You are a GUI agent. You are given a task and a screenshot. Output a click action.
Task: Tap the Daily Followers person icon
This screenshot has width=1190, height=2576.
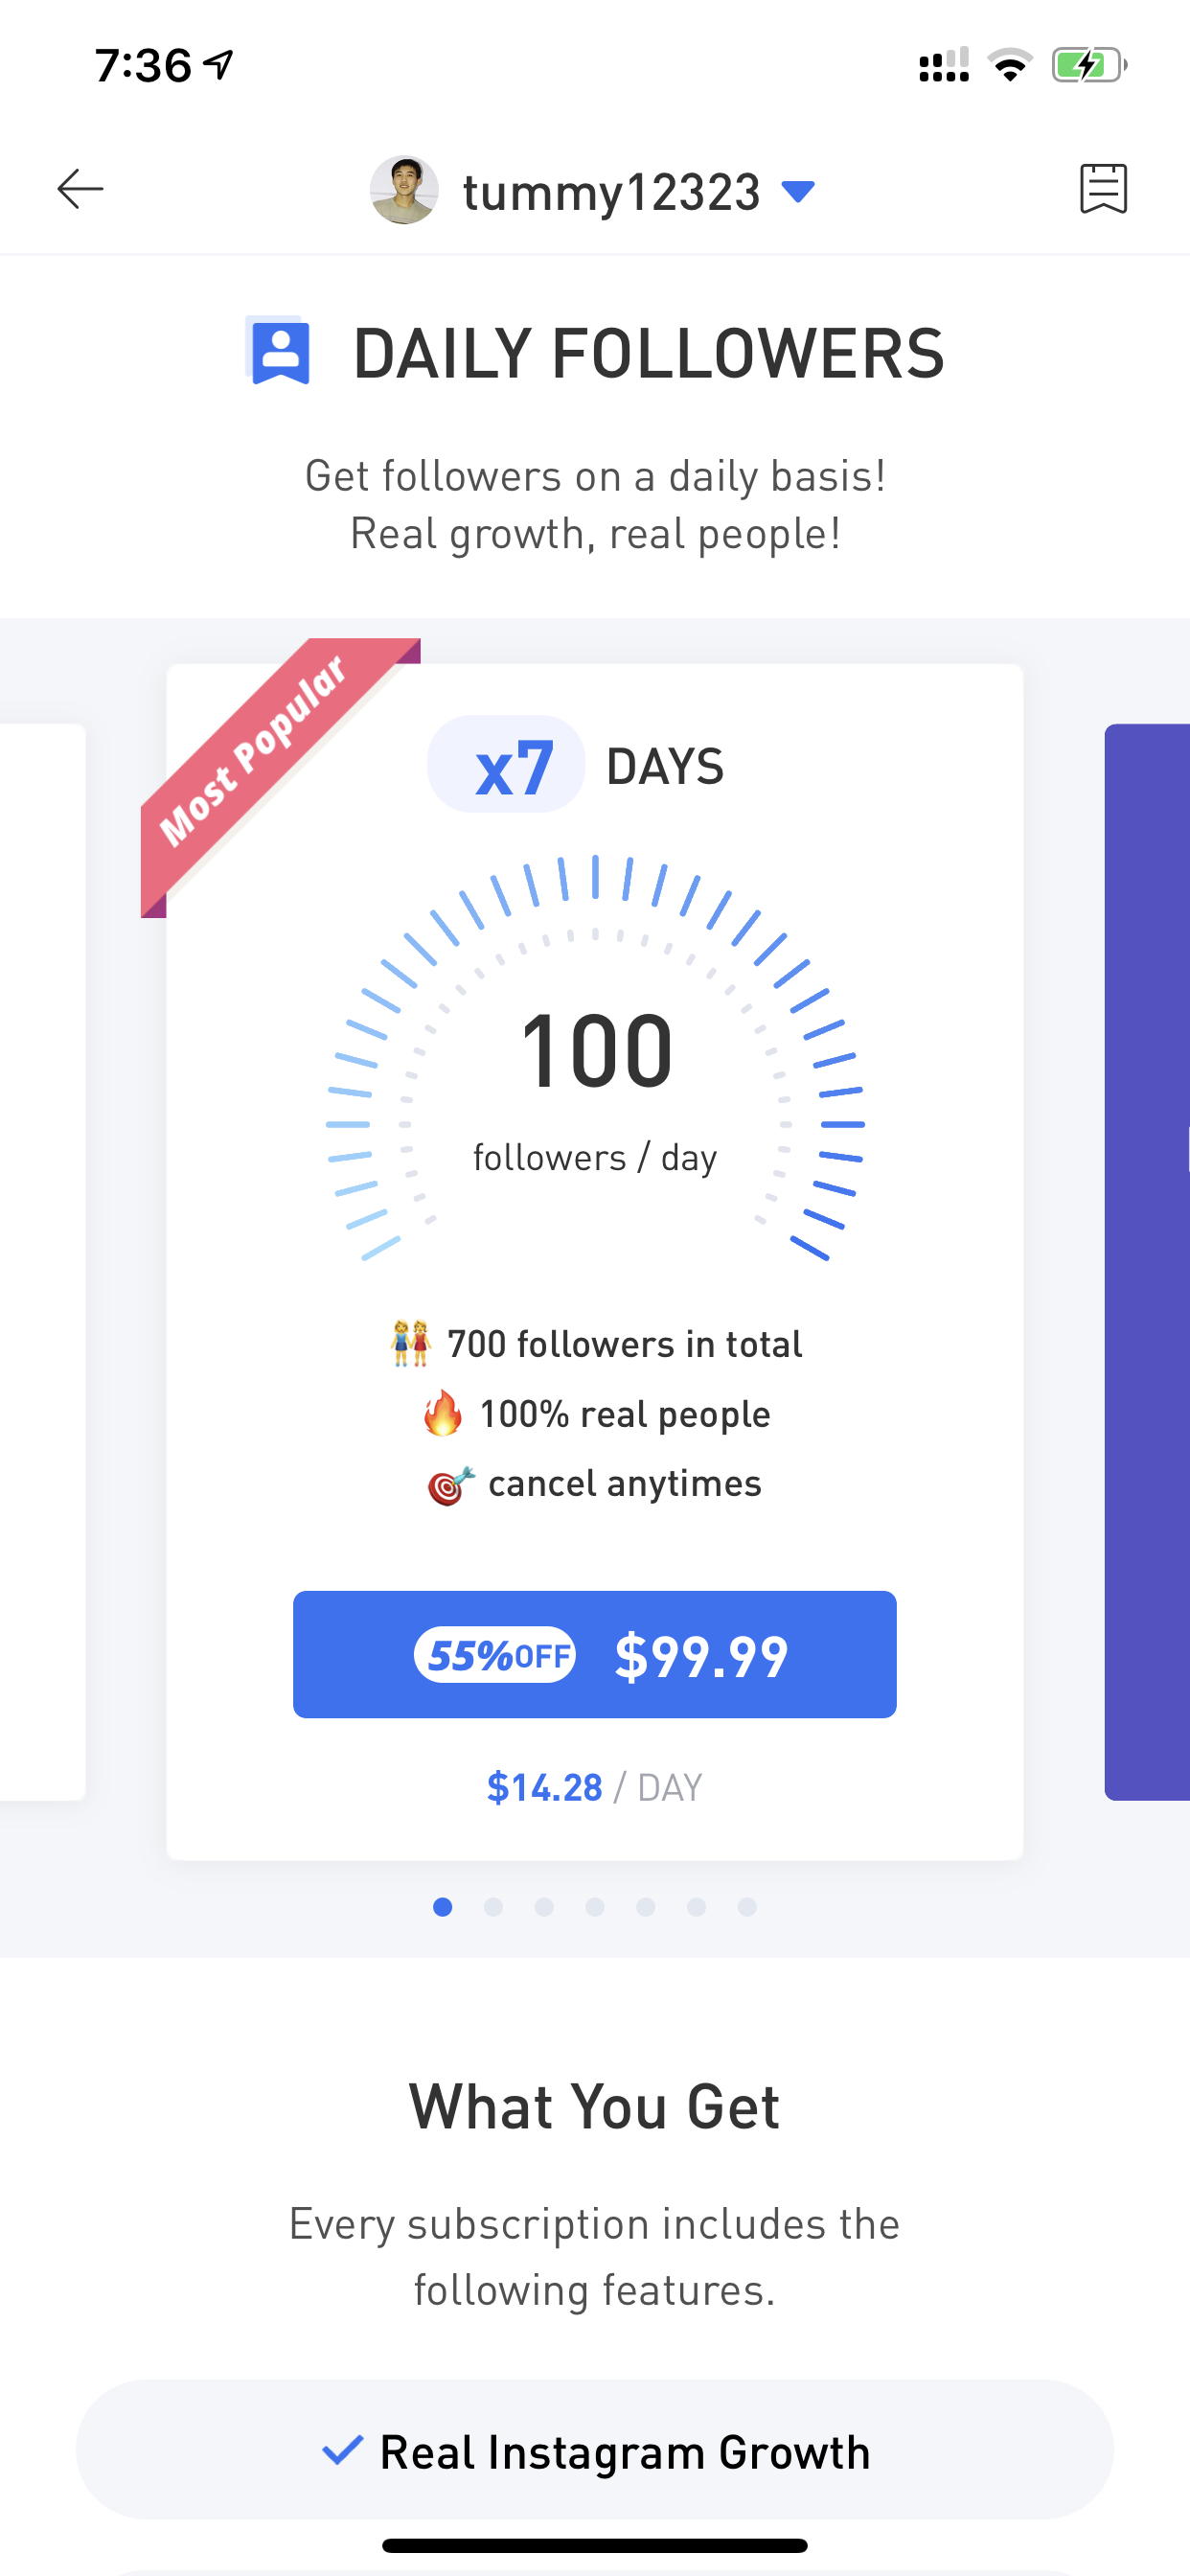[279, 351]
